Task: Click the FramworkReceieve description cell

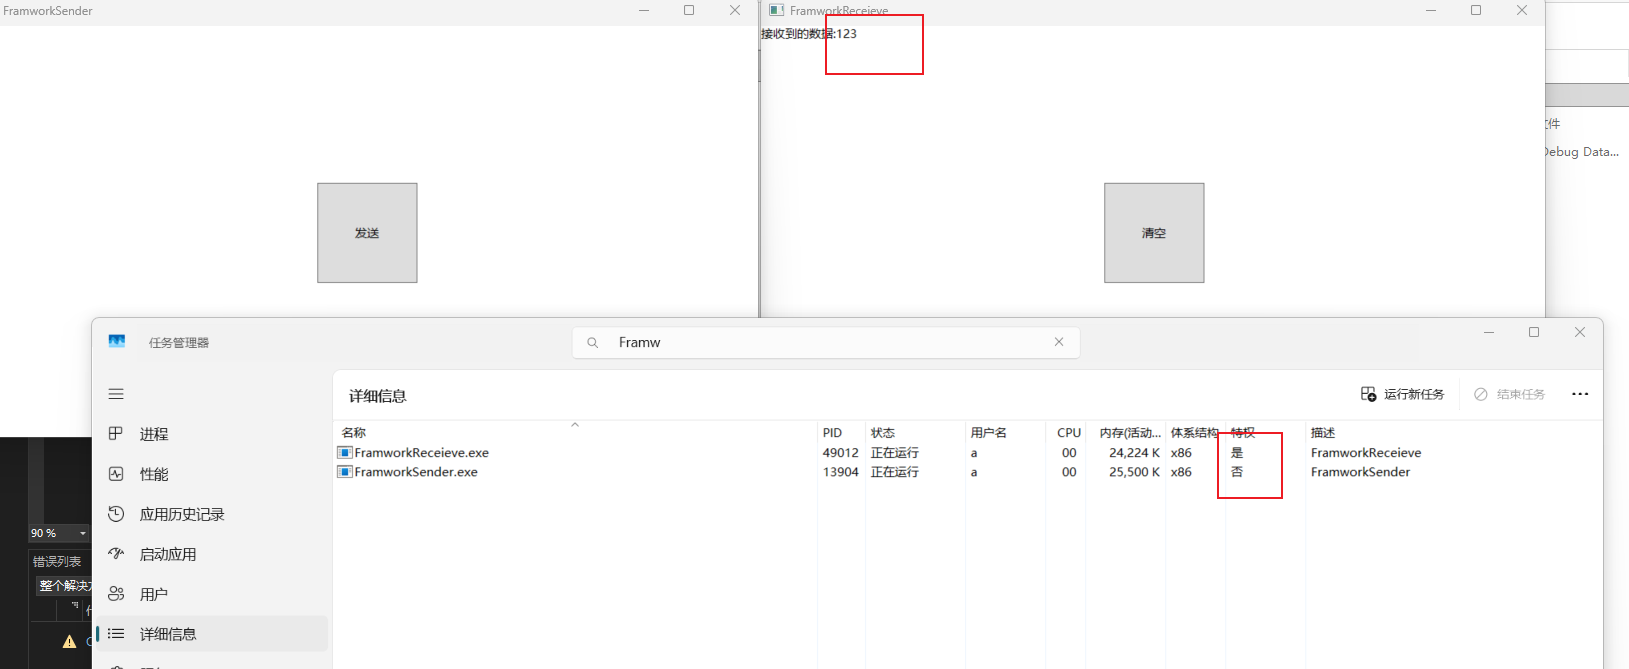Action: [1366, 453]
